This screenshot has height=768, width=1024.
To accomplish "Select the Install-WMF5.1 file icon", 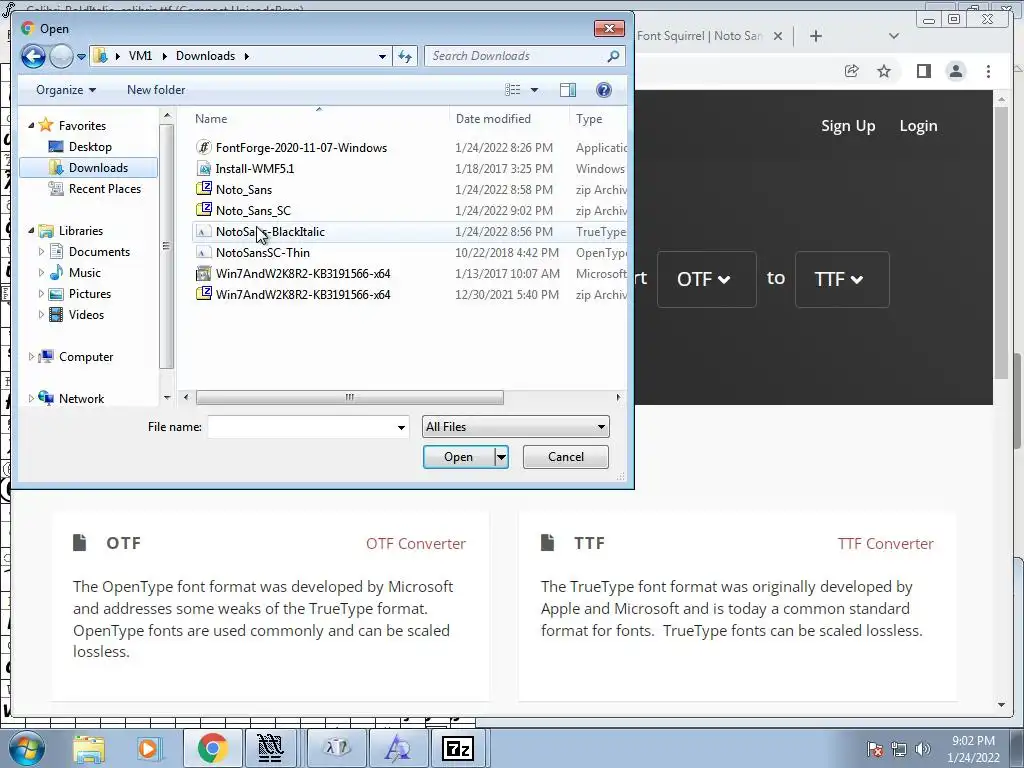I will coord(204,168).
